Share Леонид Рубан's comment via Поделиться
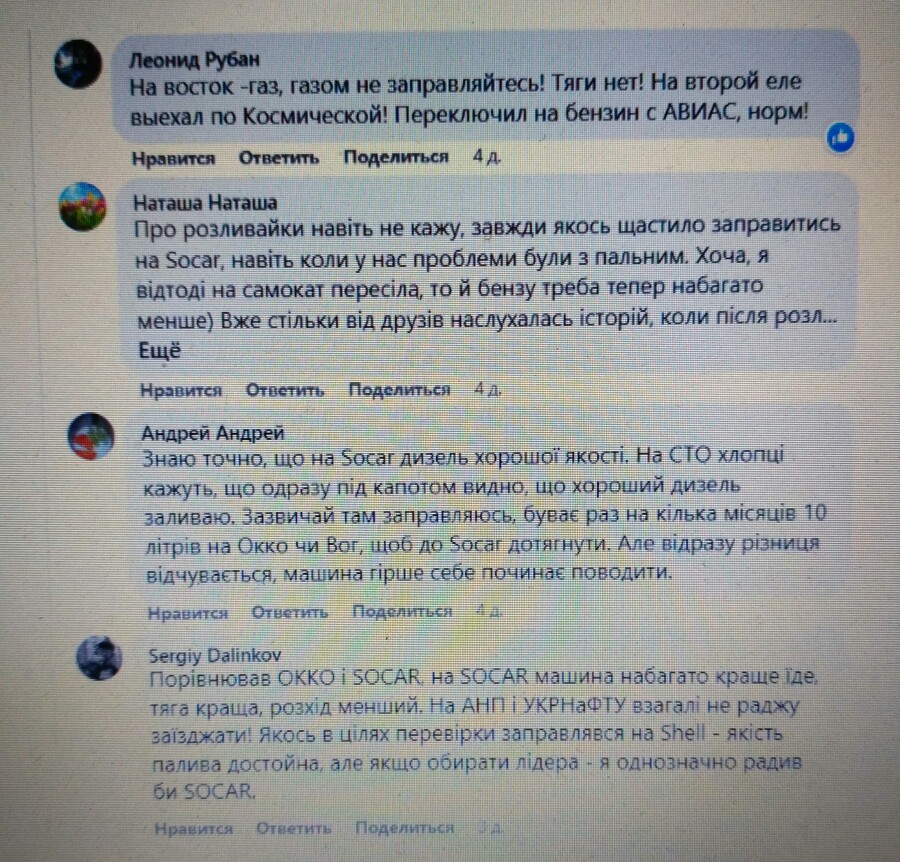 pos(396,157)
